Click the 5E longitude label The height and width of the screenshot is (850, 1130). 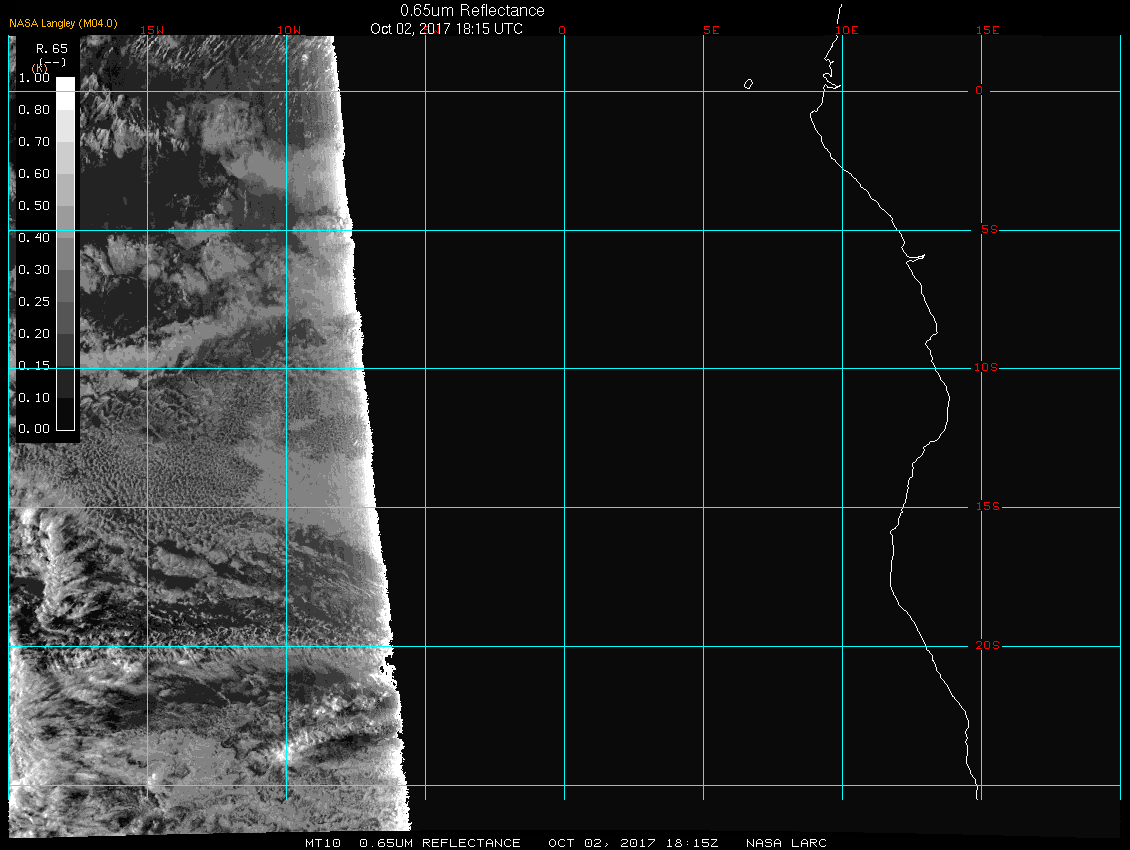pos(711,30)
